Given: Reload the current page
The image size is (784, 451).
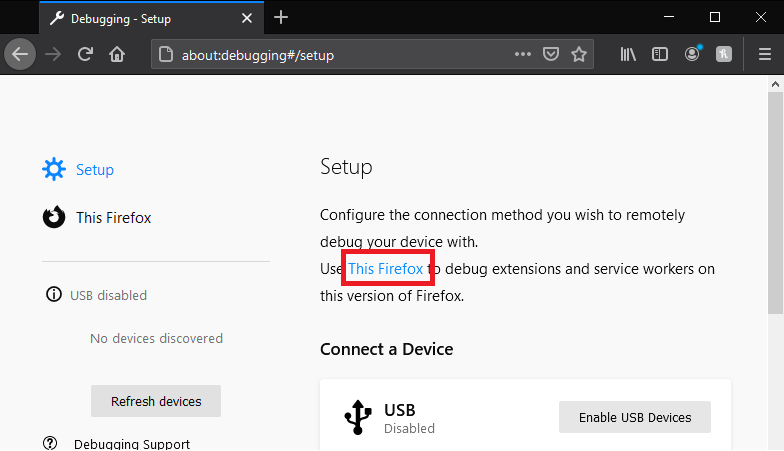Looking at the screenshot, I should [86, 54].
